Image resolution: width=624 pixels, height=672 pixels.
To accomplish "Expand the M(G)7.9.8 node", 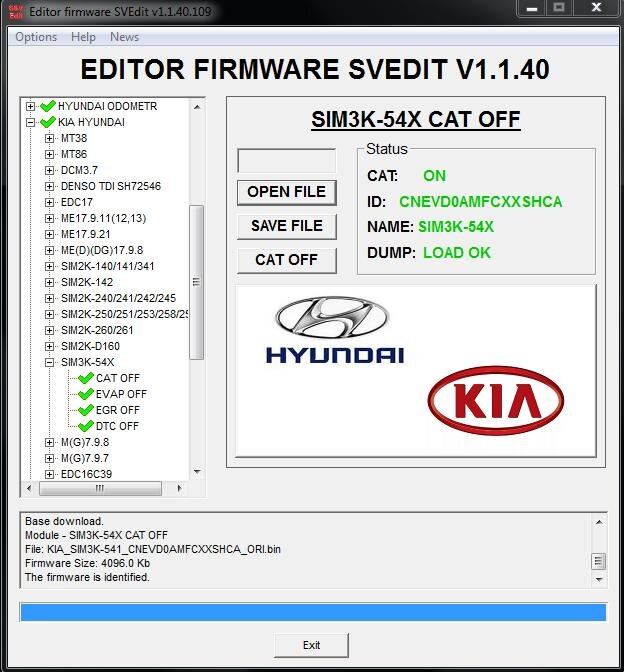I will point(49,442).
